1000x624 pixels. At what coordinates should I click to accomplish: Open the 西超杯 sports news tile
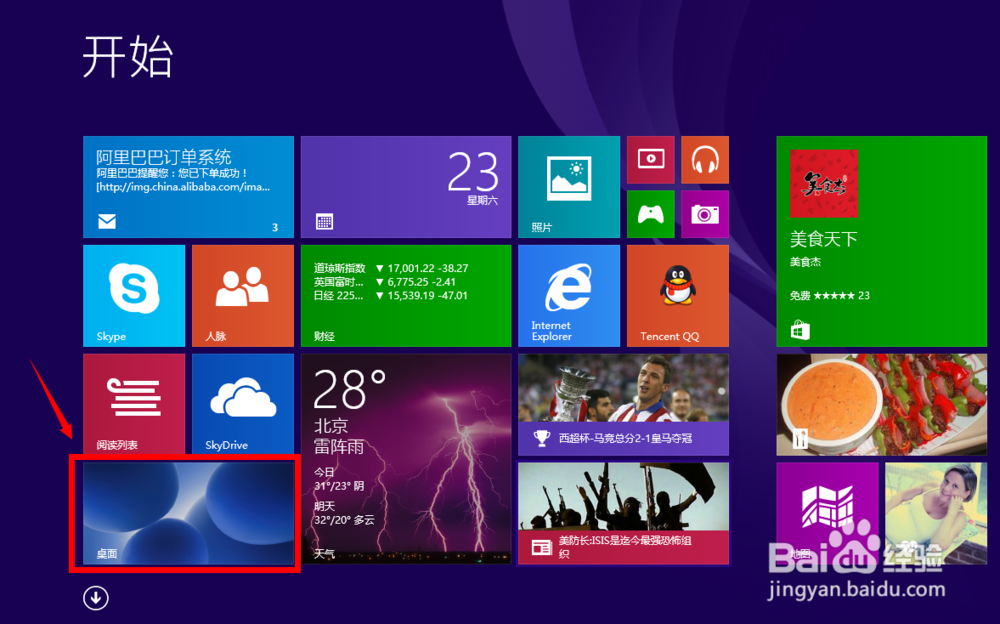point(622,404)
